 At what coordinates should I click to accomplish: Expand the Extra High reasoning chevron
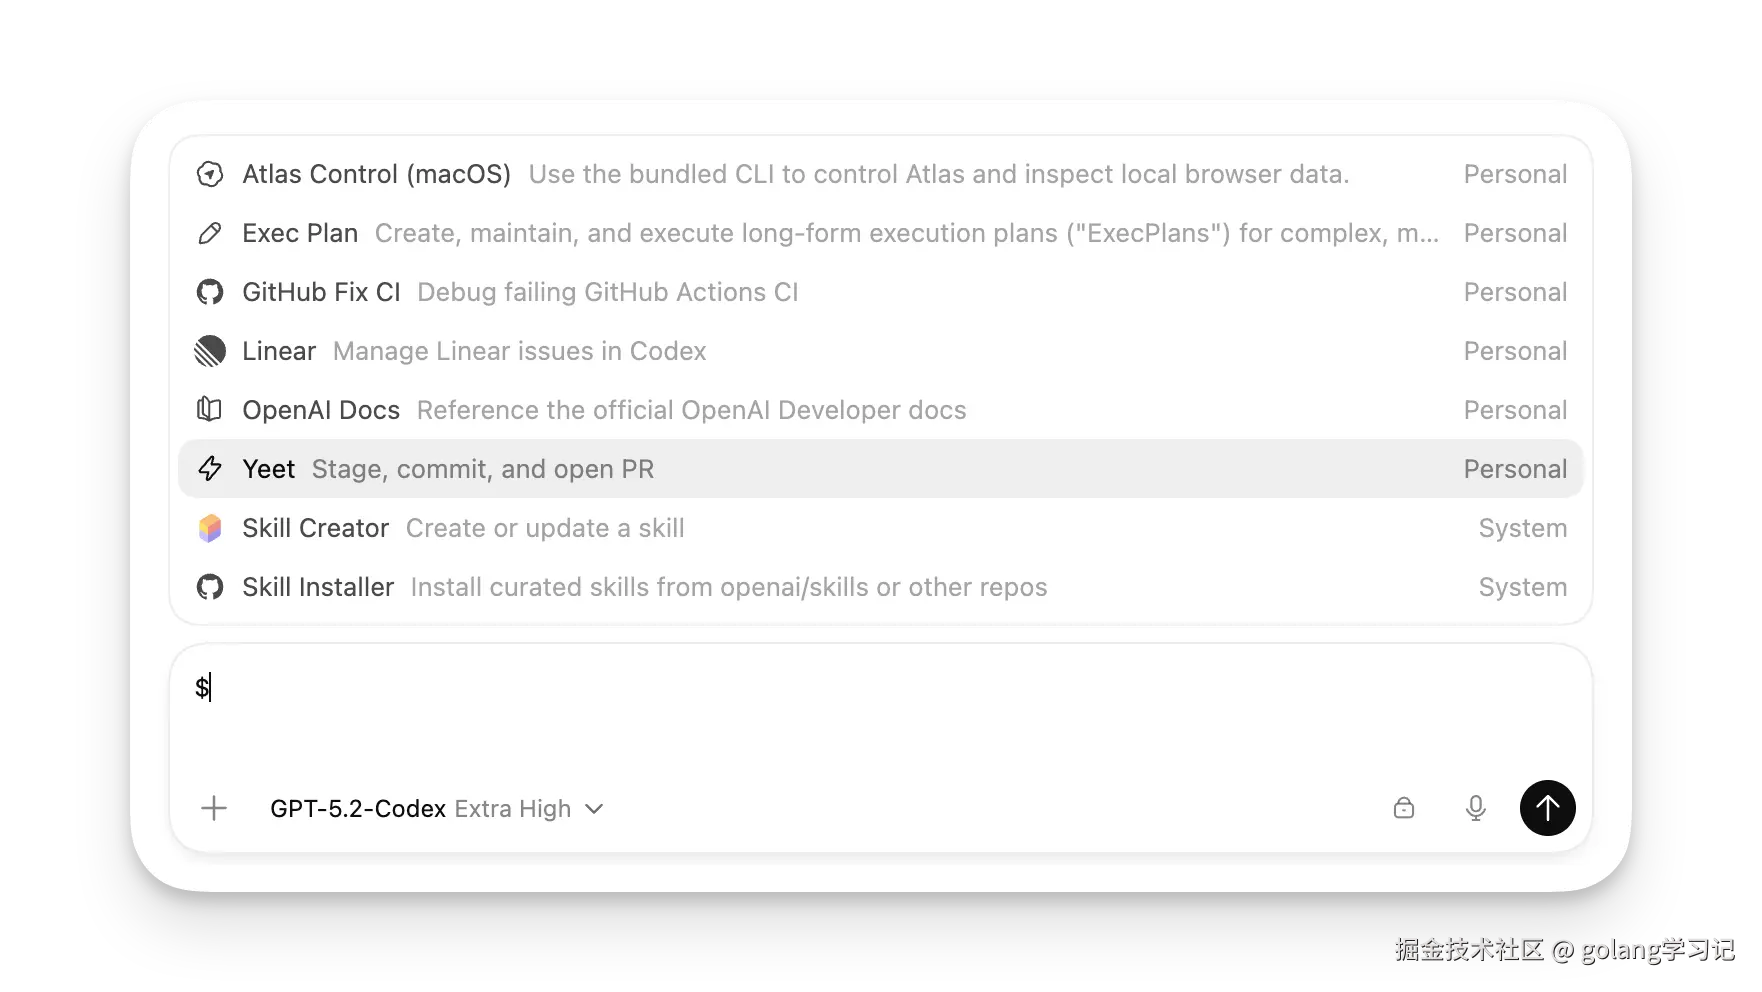(594, 809)
